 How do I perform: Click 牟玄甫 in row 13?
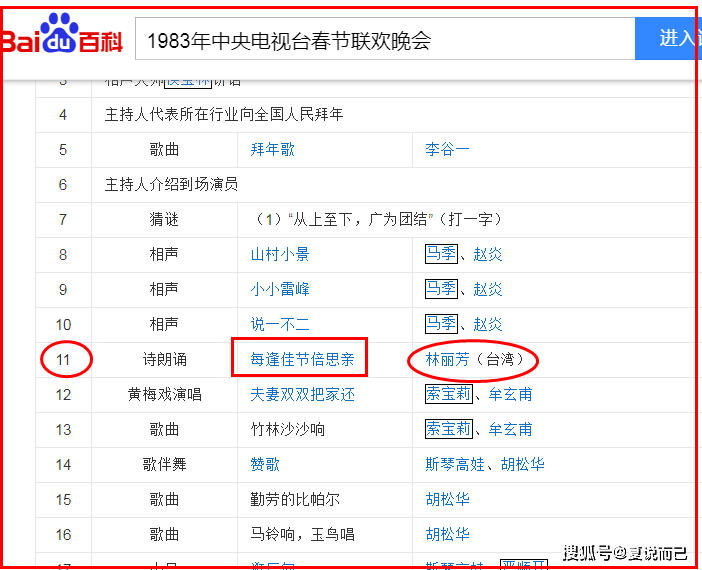tap(510, 429)
